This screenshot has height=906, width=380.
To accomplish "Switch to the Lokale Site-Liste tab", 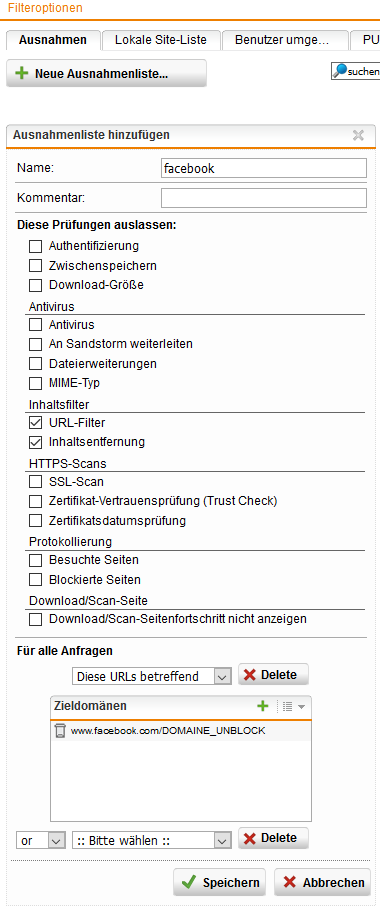I will [x=161, y=40].
